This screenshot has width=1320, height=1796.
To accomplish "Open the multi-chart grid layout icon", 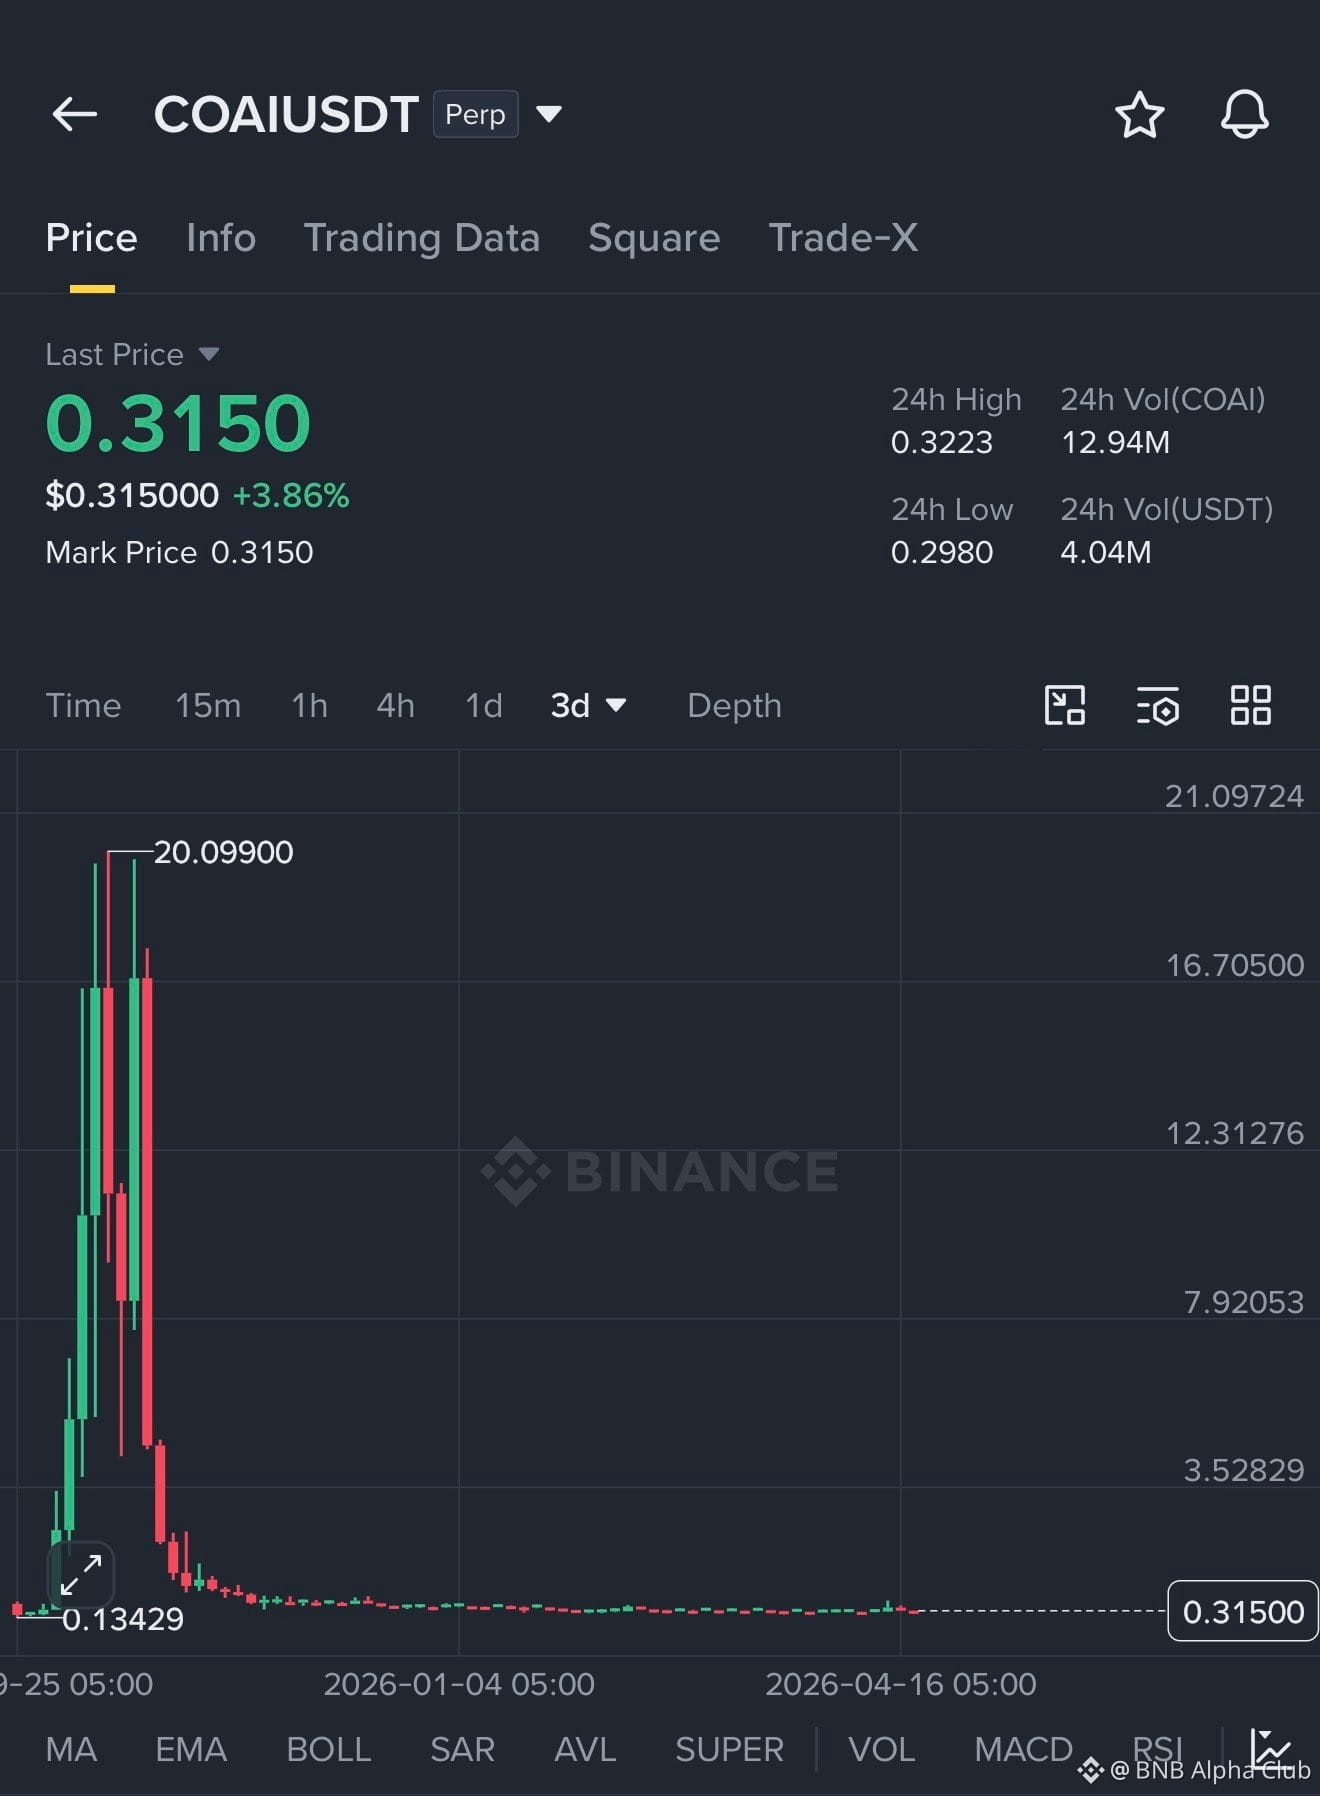I will tap(1250, 705).
